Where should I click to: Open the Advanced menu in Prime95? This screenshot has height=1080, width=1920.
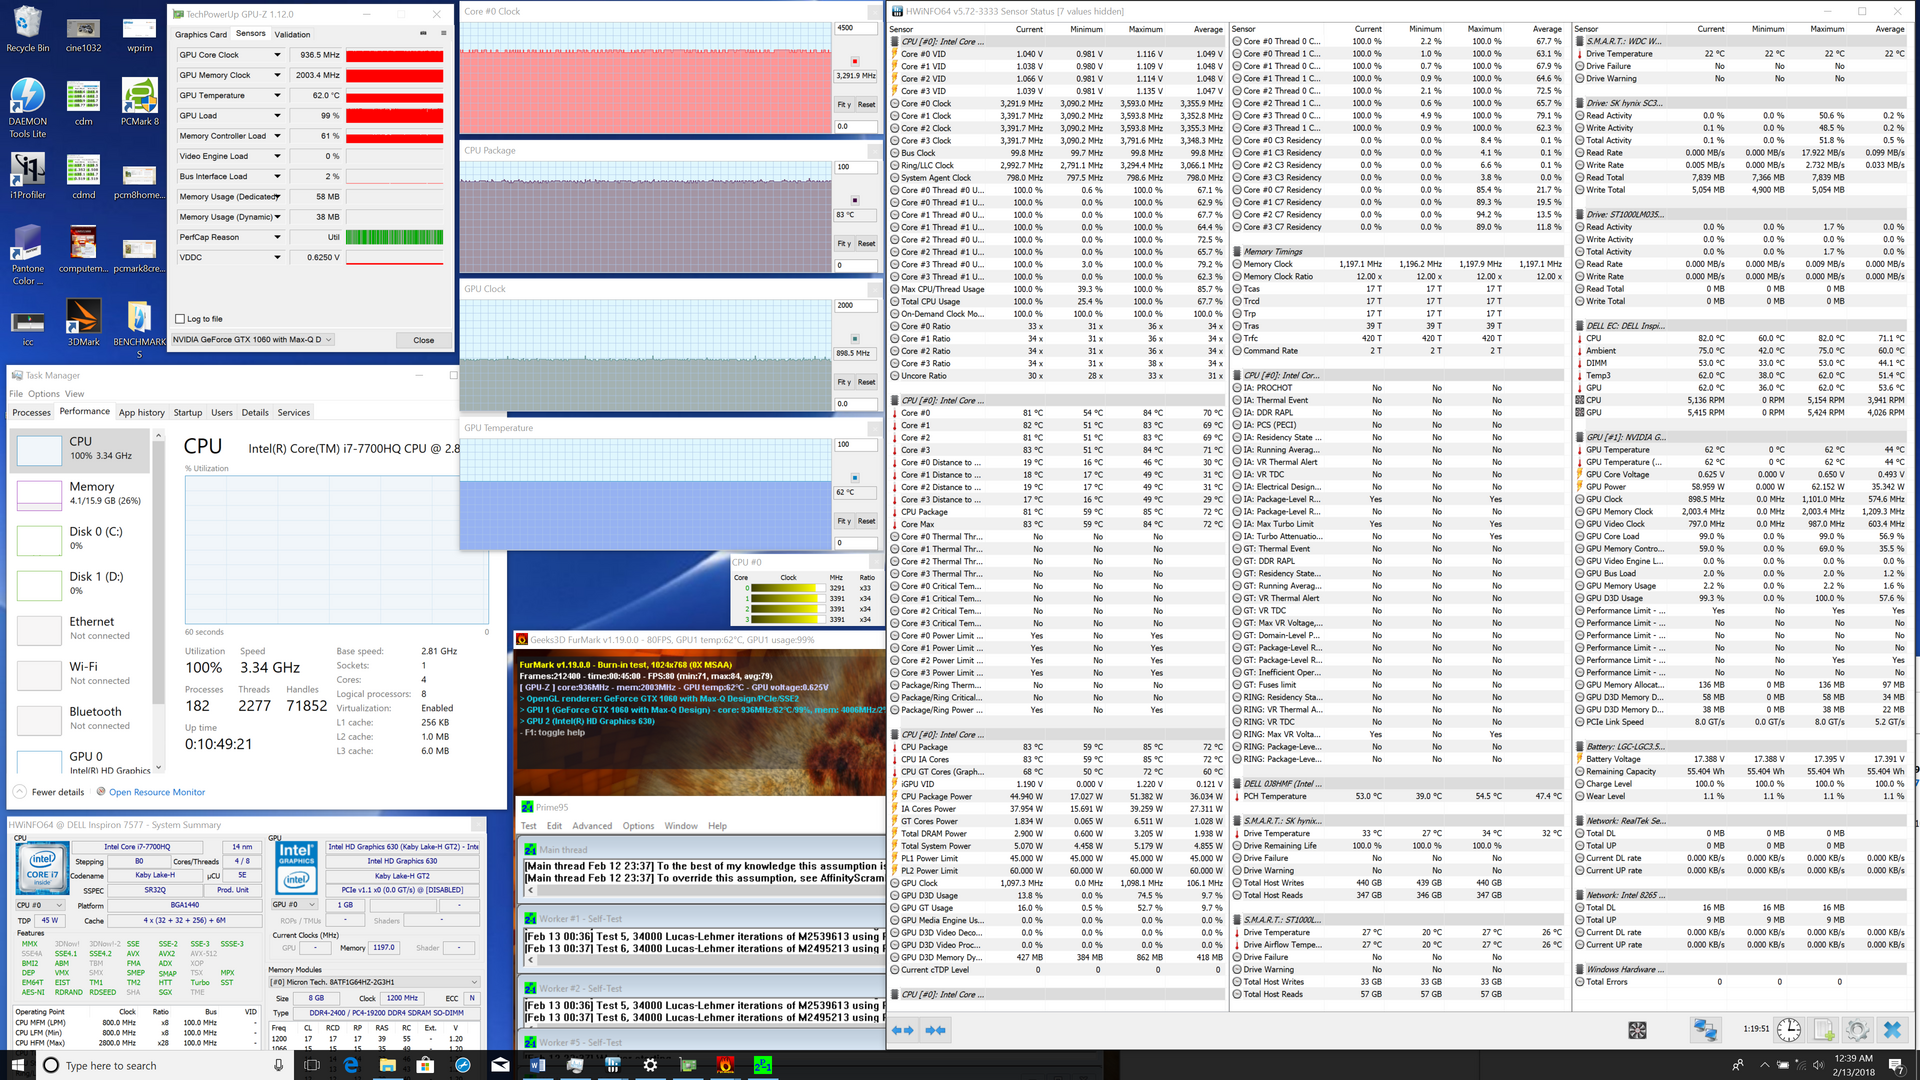592,826
